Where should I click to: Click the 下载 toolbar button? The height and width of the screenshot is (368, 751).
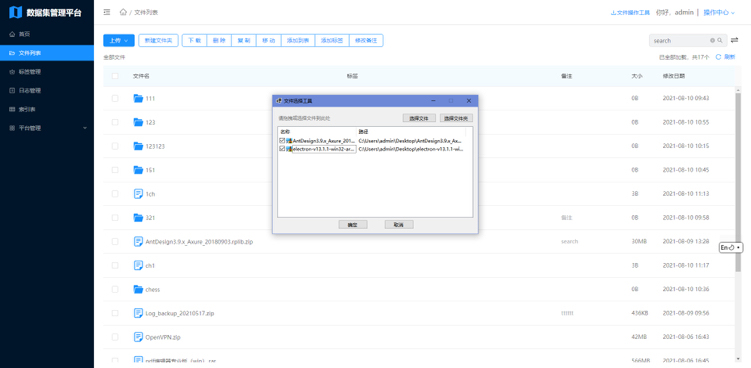pos(194,41)
